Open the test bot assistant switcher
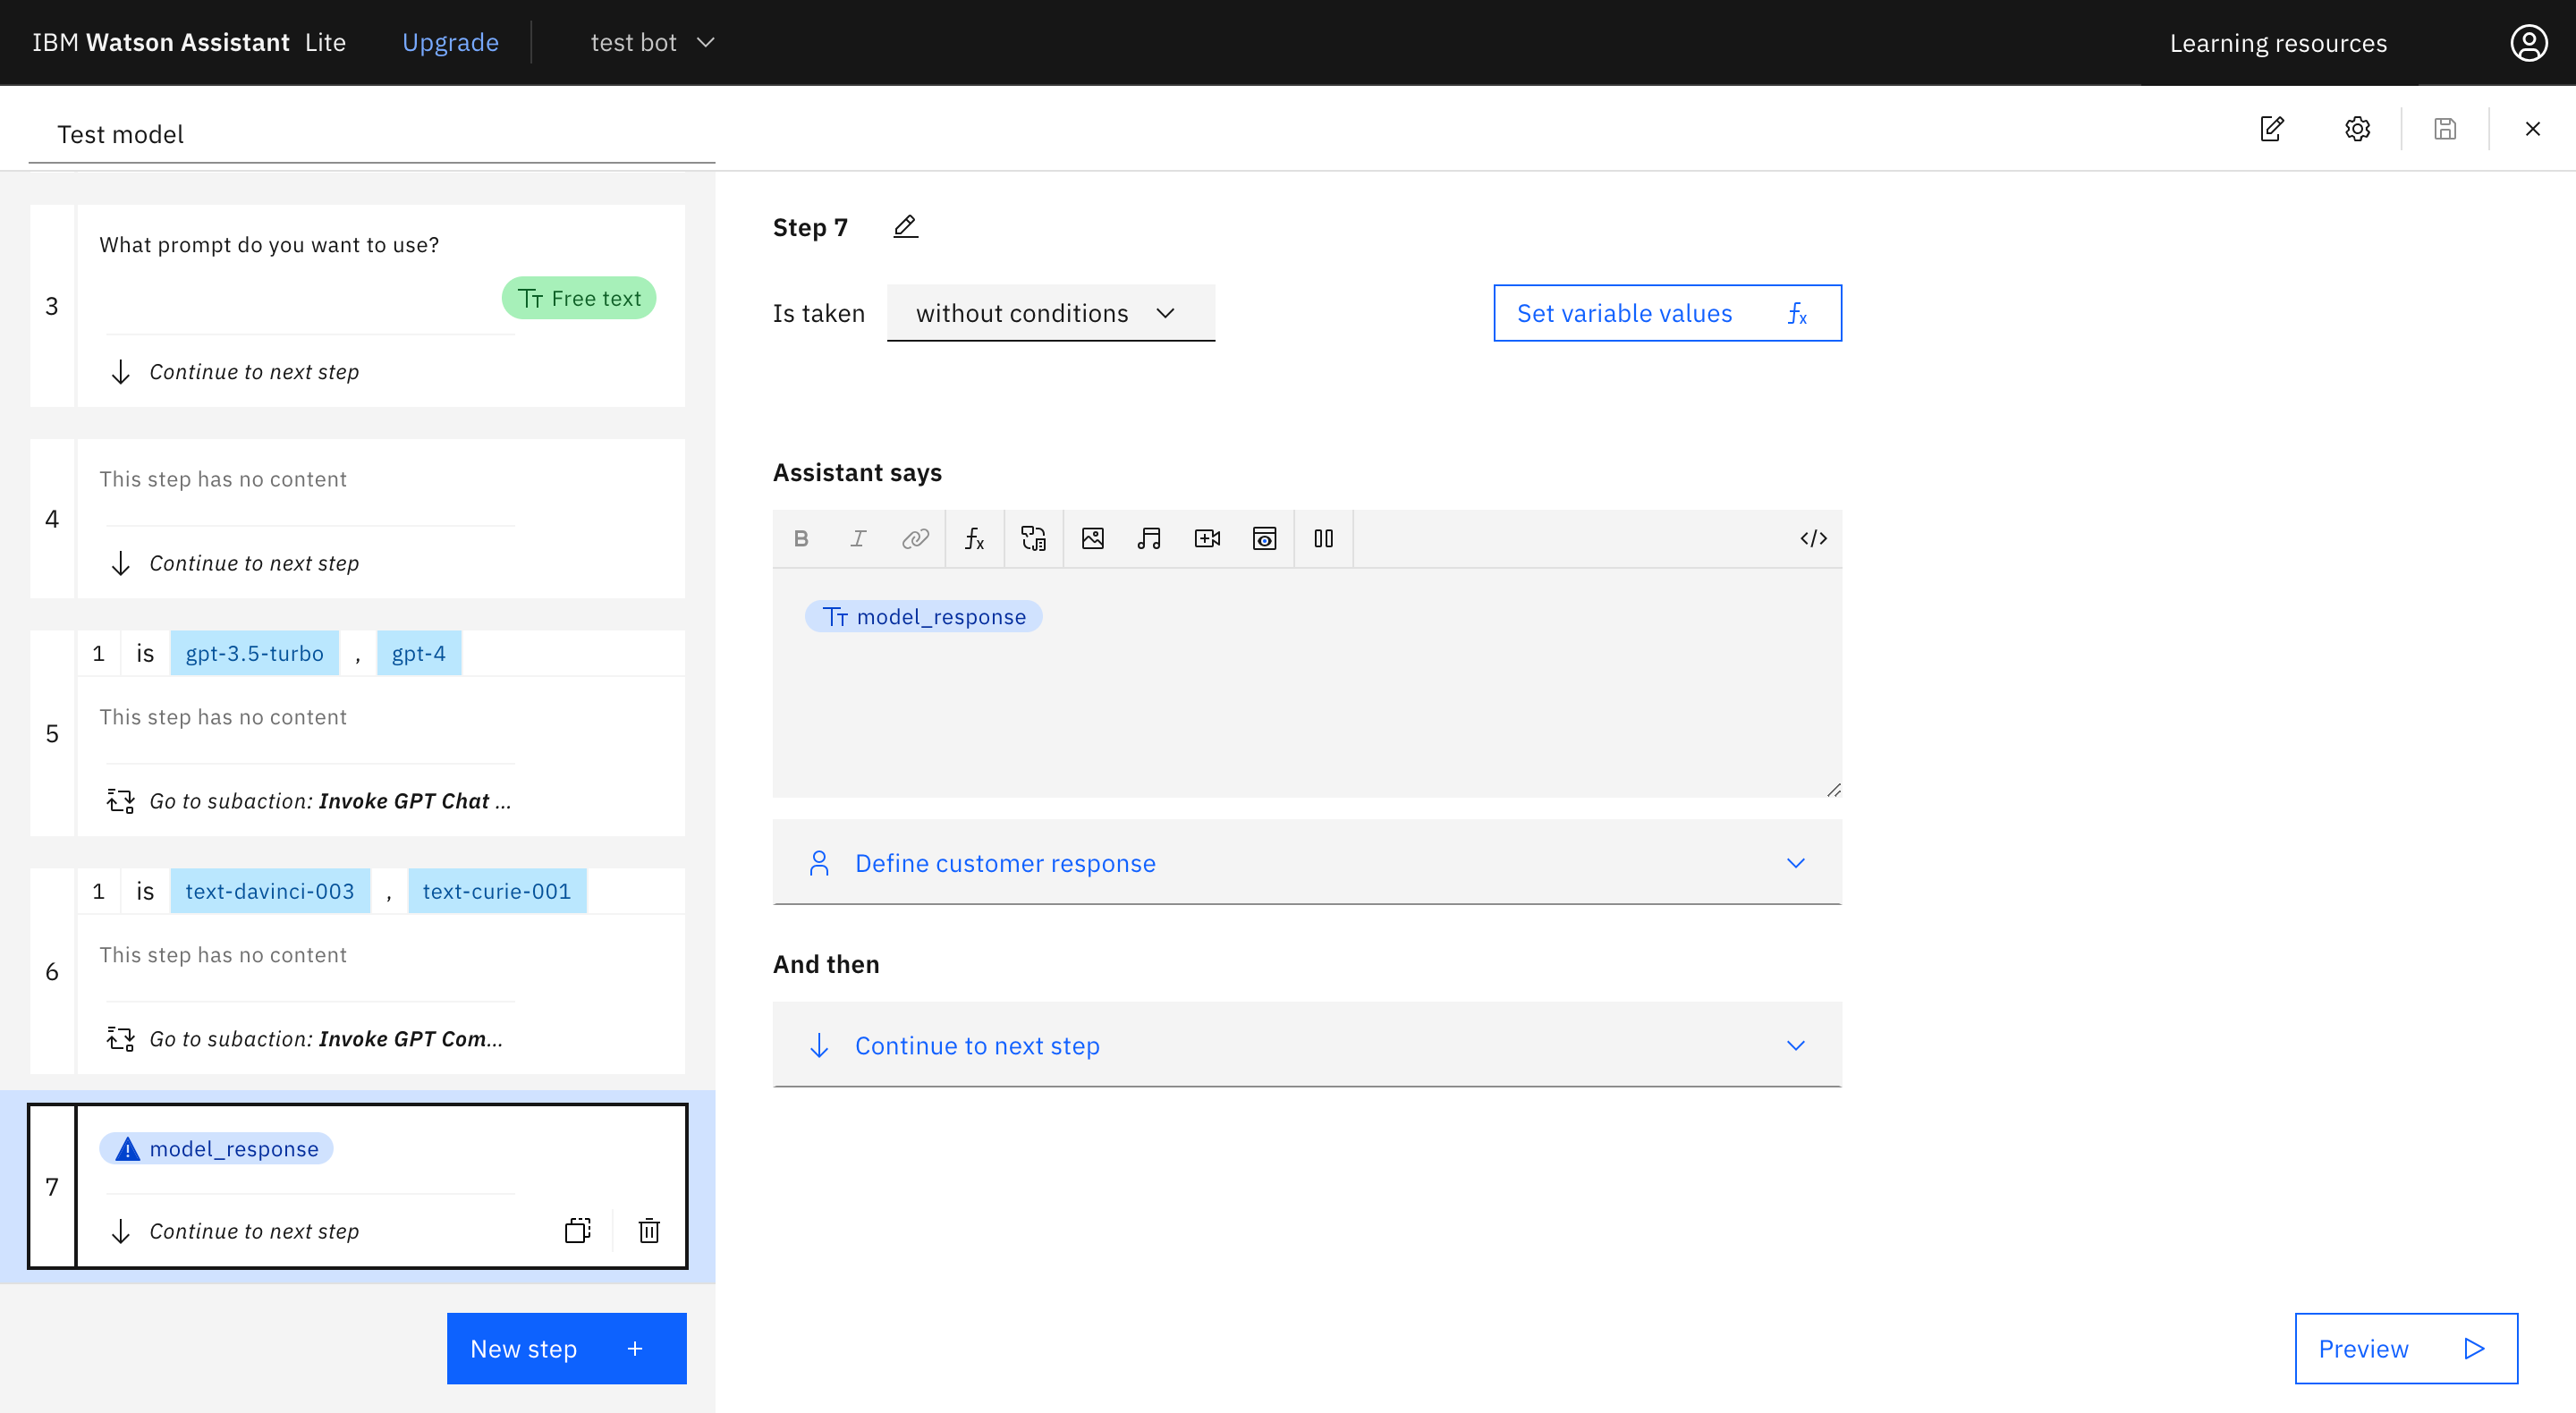Viewport: 2576px width, 1413px height. [x=652, y=42]
